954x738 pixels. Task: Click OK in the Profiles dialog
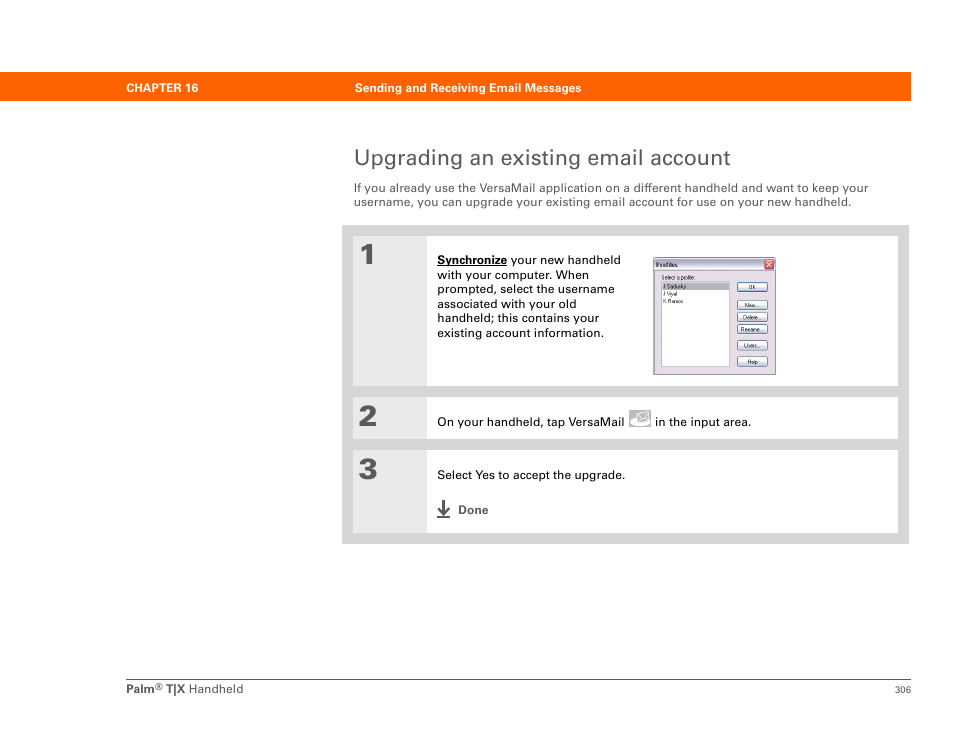[752, 287]
